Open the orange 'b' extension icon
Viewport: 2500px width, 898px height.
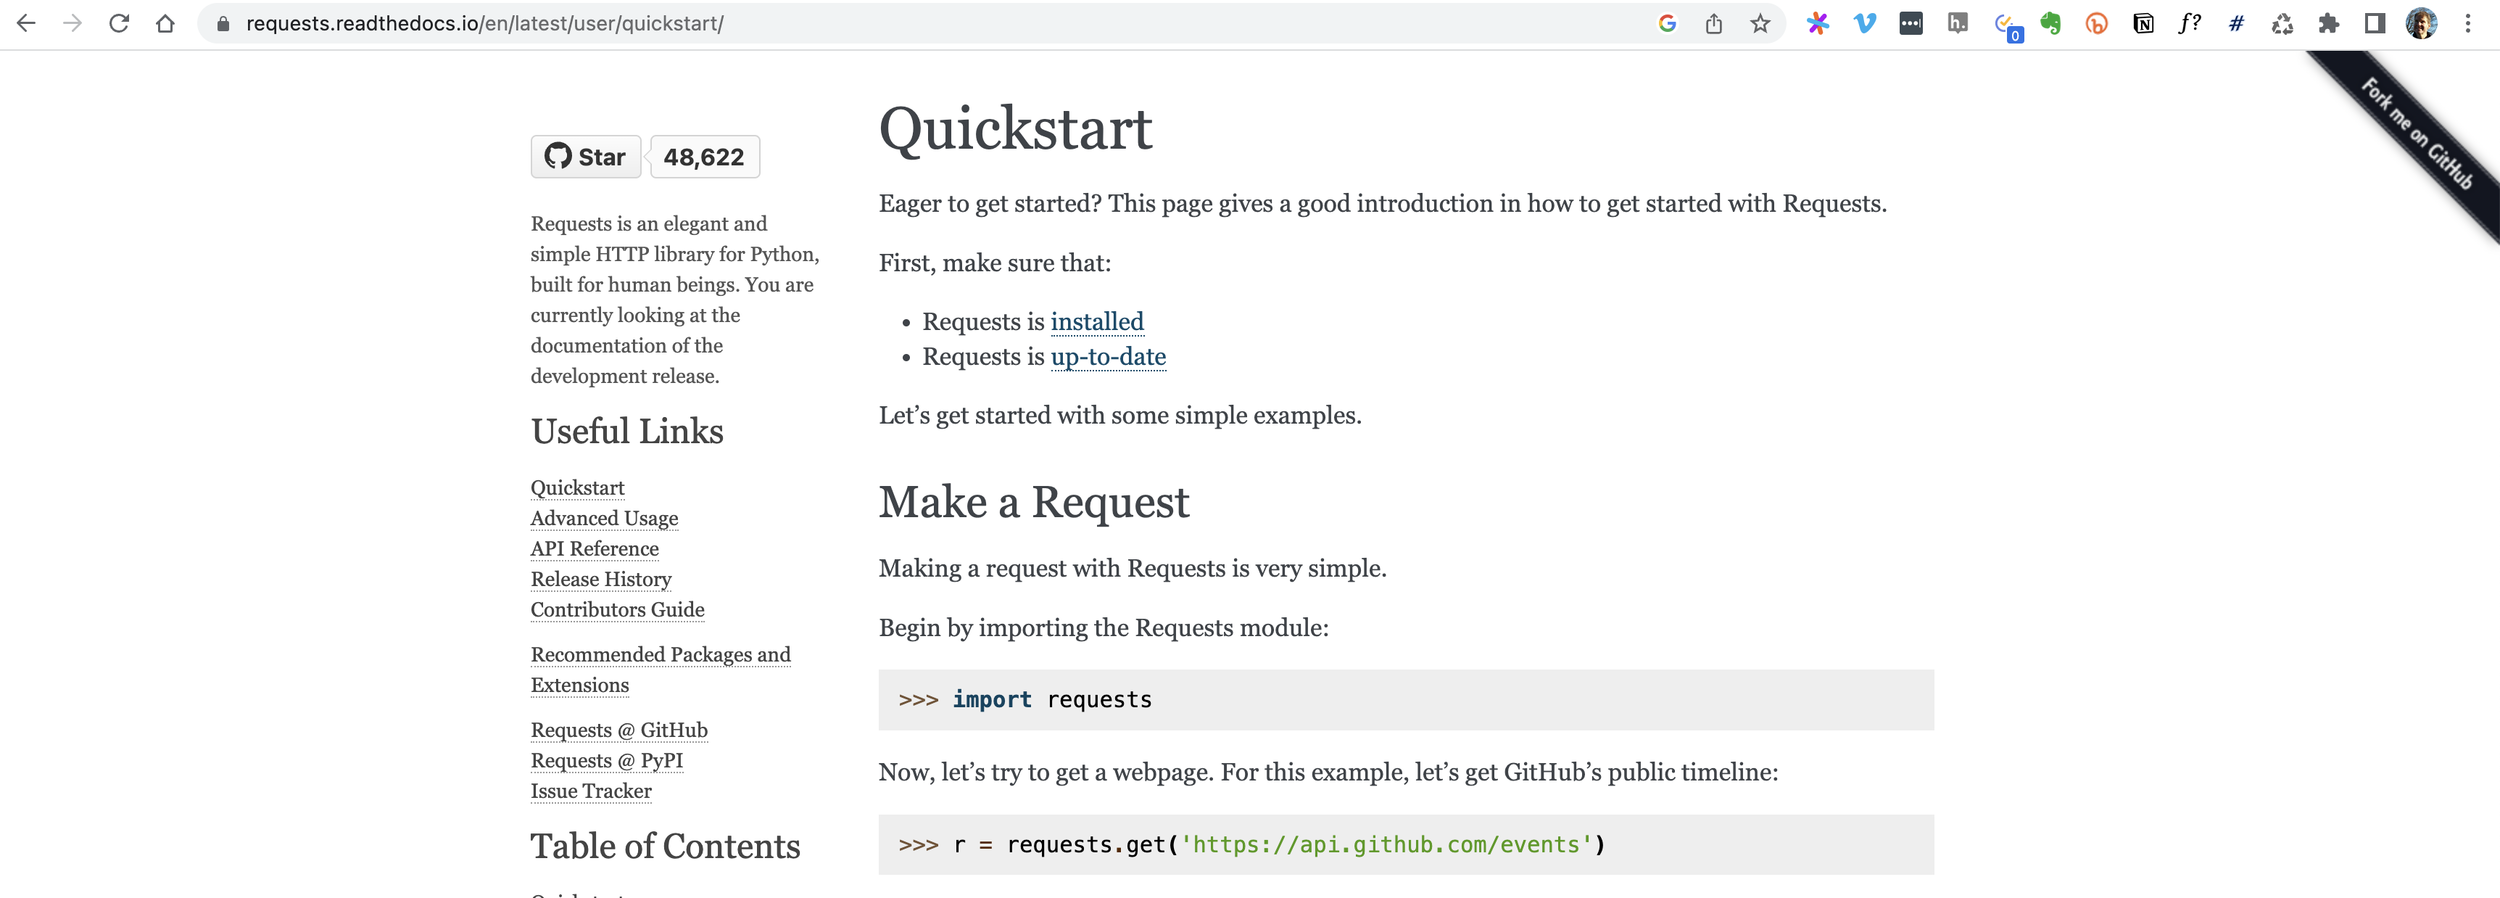coord(2097,23)
